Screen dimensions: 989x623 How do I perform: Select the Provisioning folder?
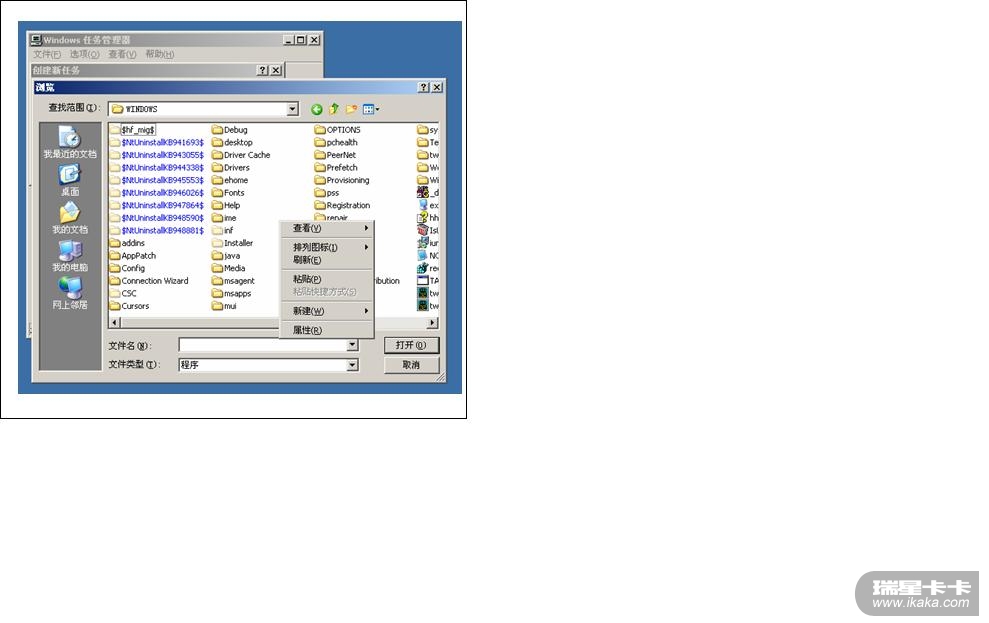click(x=342, y=180)
